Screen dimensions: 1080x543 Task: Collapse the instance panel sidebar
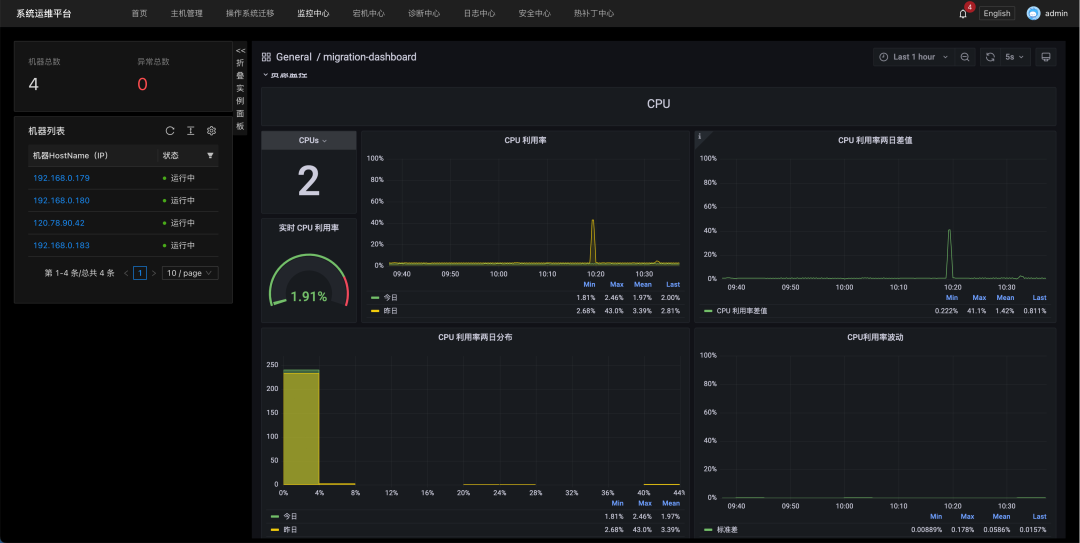click(x=240, y=88)
